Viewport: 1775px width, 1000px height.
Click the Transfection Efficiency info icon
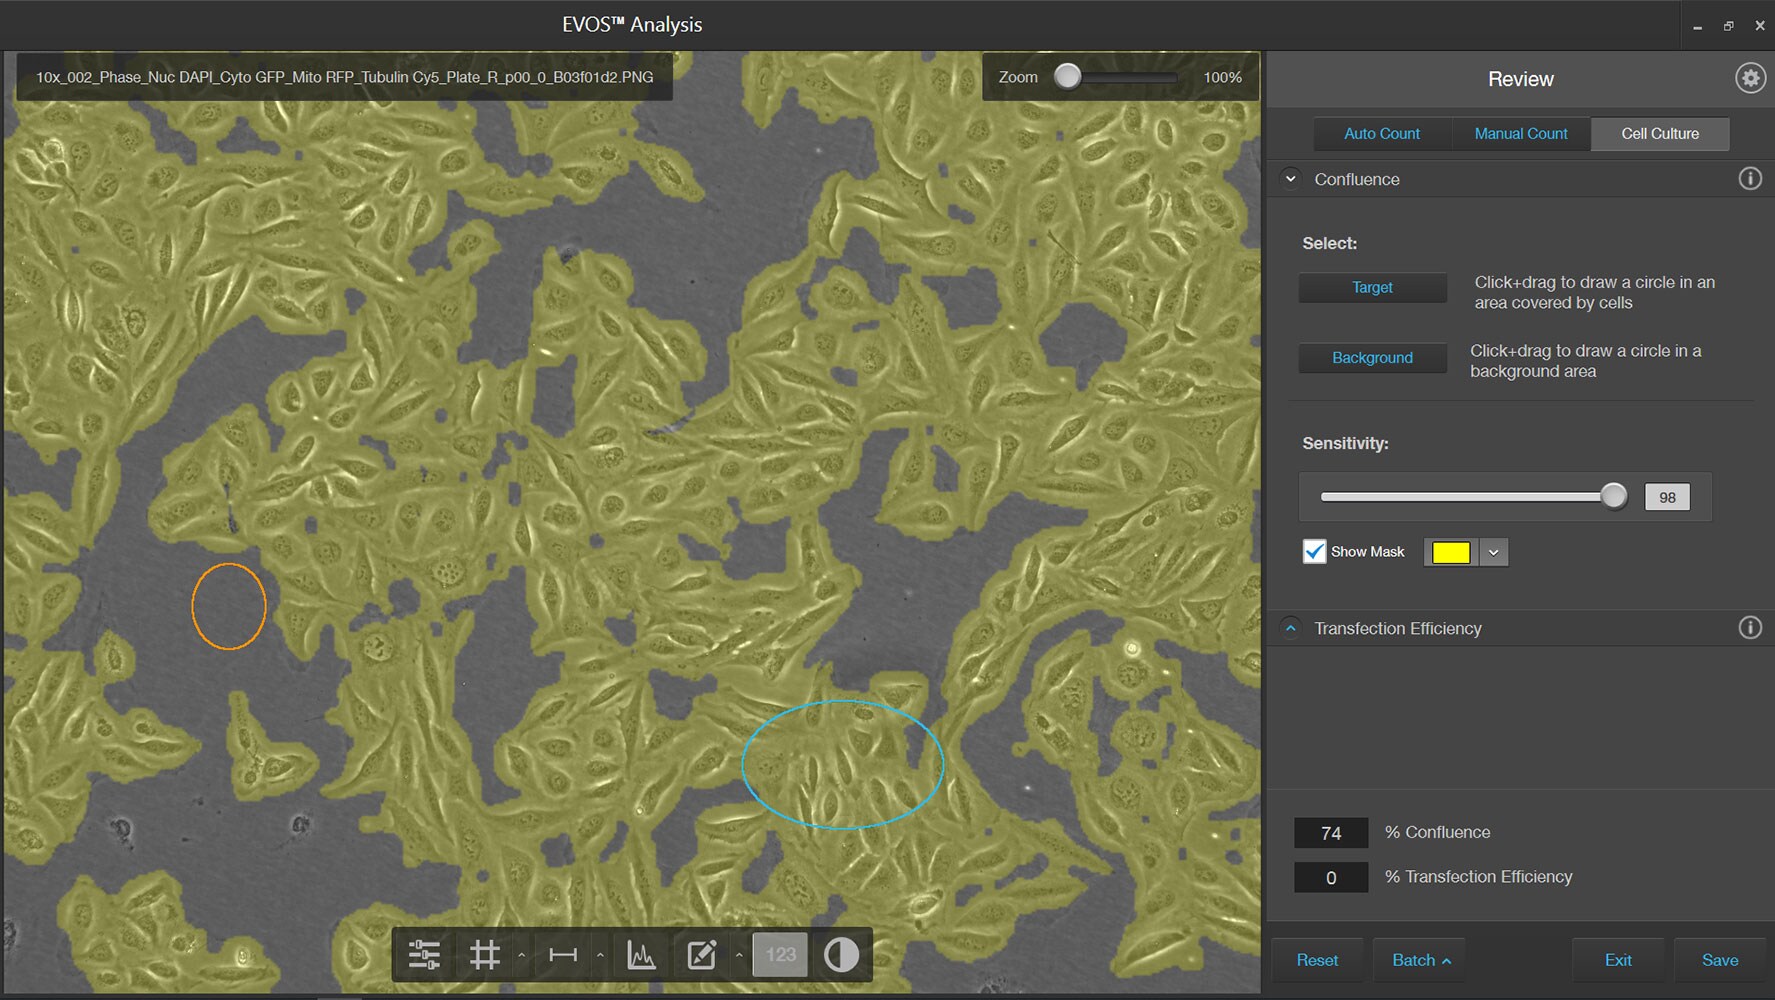[x=1749, y=628]
